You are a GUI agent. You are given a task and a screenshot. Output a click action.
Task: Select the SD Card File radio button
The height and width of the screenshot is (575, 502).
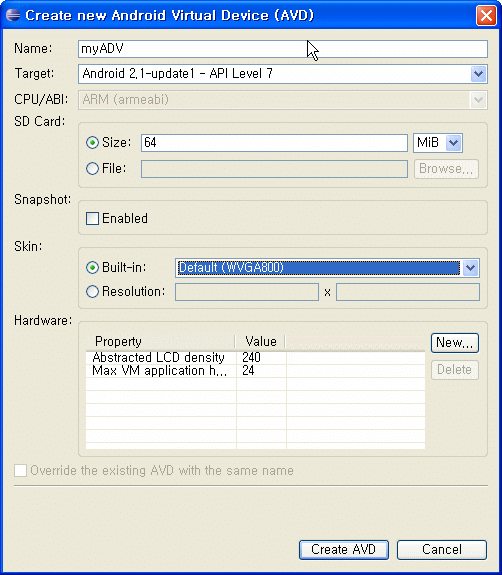click(92, 169)
